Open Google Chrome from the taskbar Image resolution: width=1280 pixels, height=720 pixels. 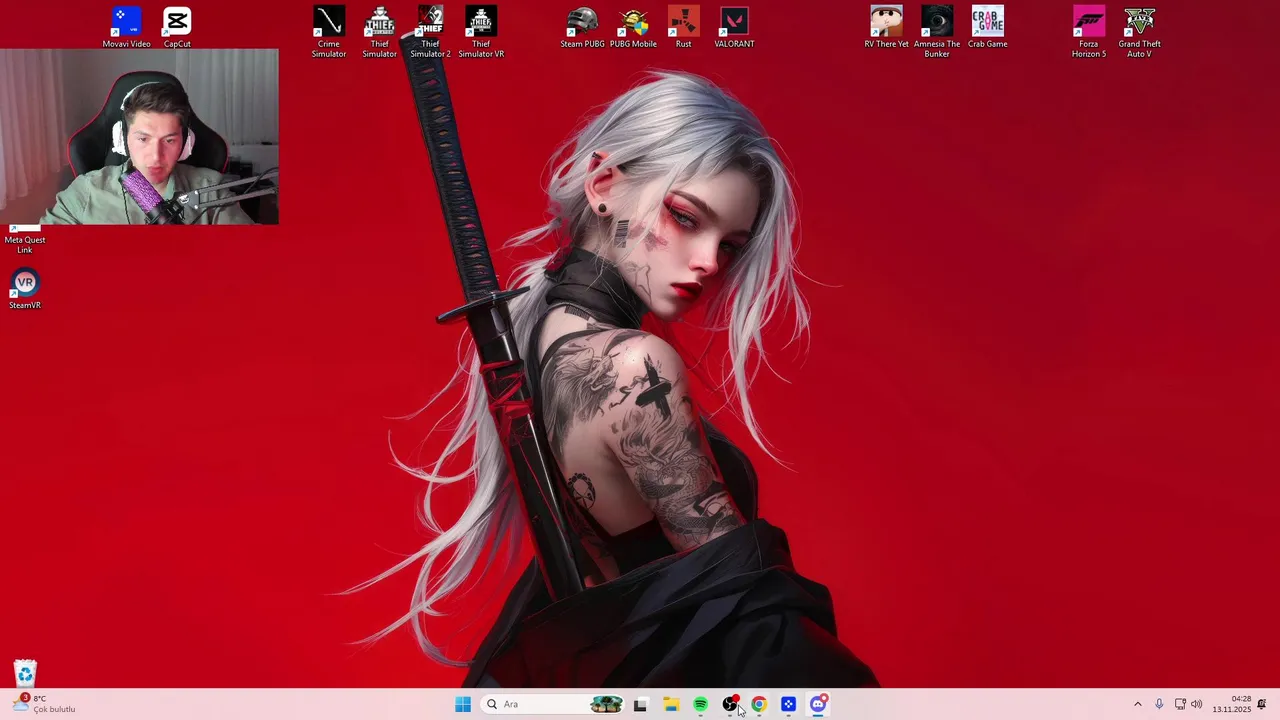point(759,704)
